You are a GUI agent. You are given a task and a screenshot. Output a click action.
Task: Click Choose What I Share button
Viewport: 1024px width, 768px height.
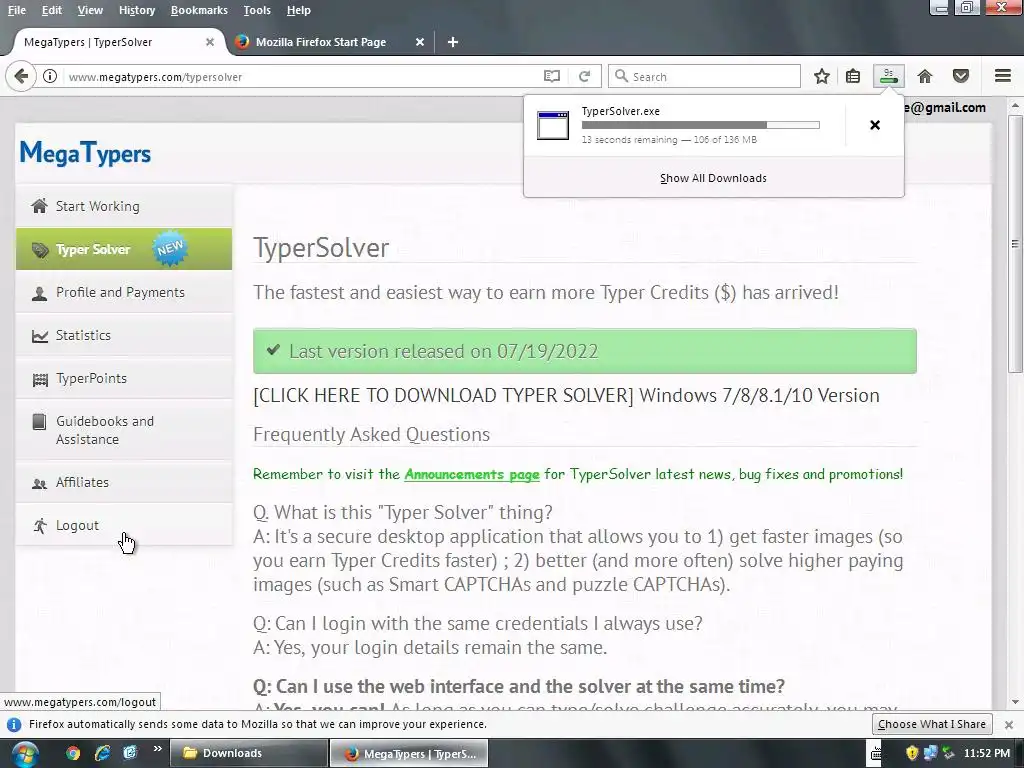tap(932, 724)
